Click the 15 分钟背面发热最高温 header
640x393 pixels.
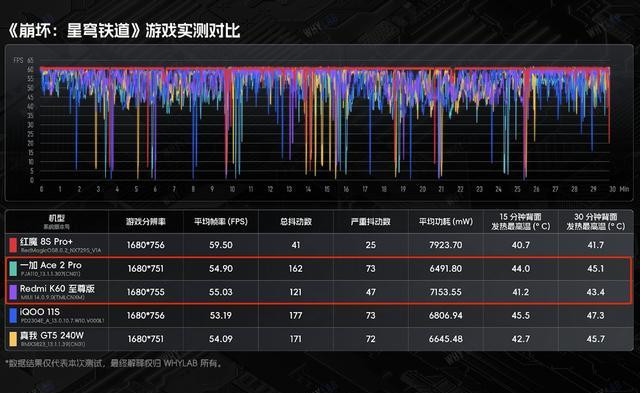521,222
